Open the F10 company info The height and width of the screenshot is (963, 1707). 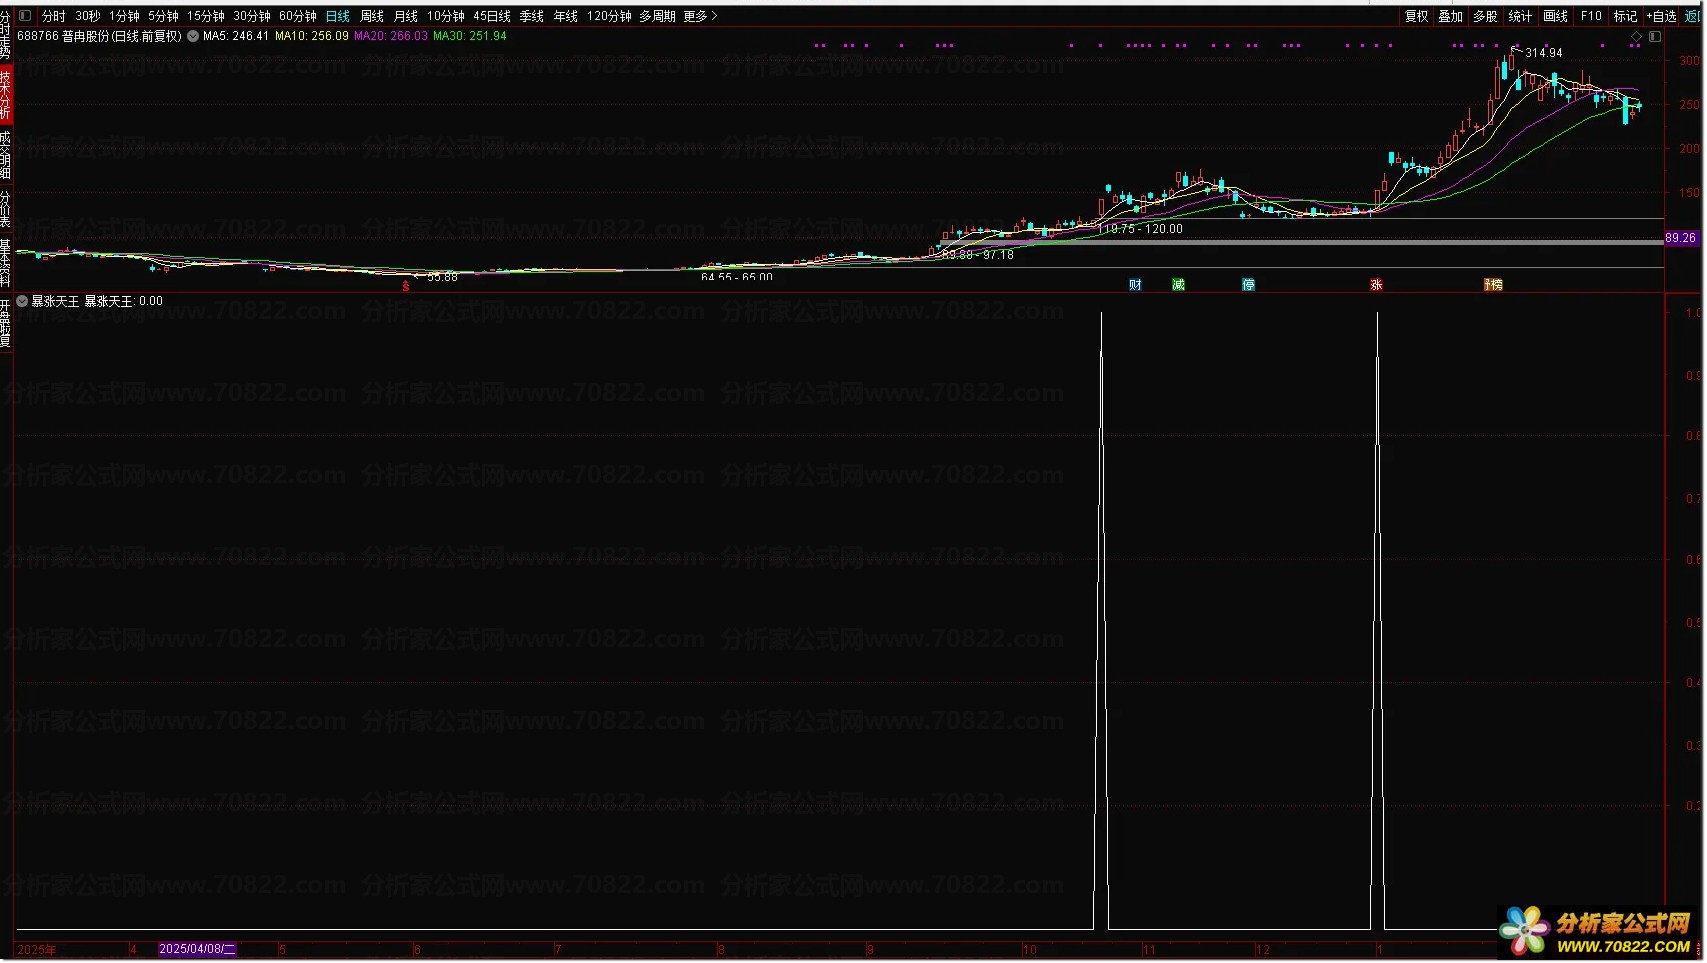click(1591, 16)
